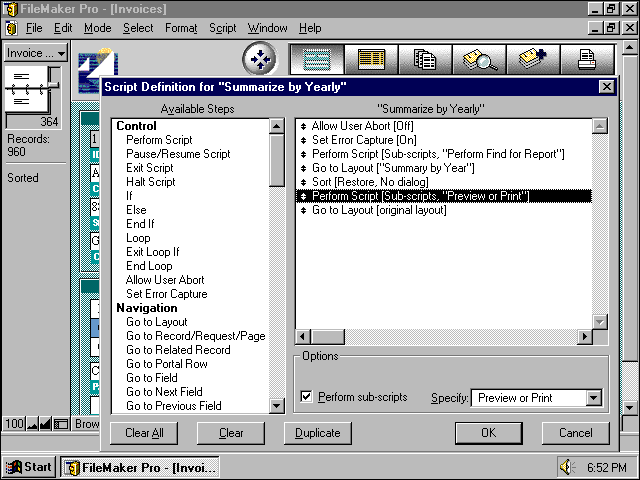The width and height of the screenshot is (640, 480).
Task: Click the zoom out mountain icon
Action: pyautogui.click(x=32, y=424)
